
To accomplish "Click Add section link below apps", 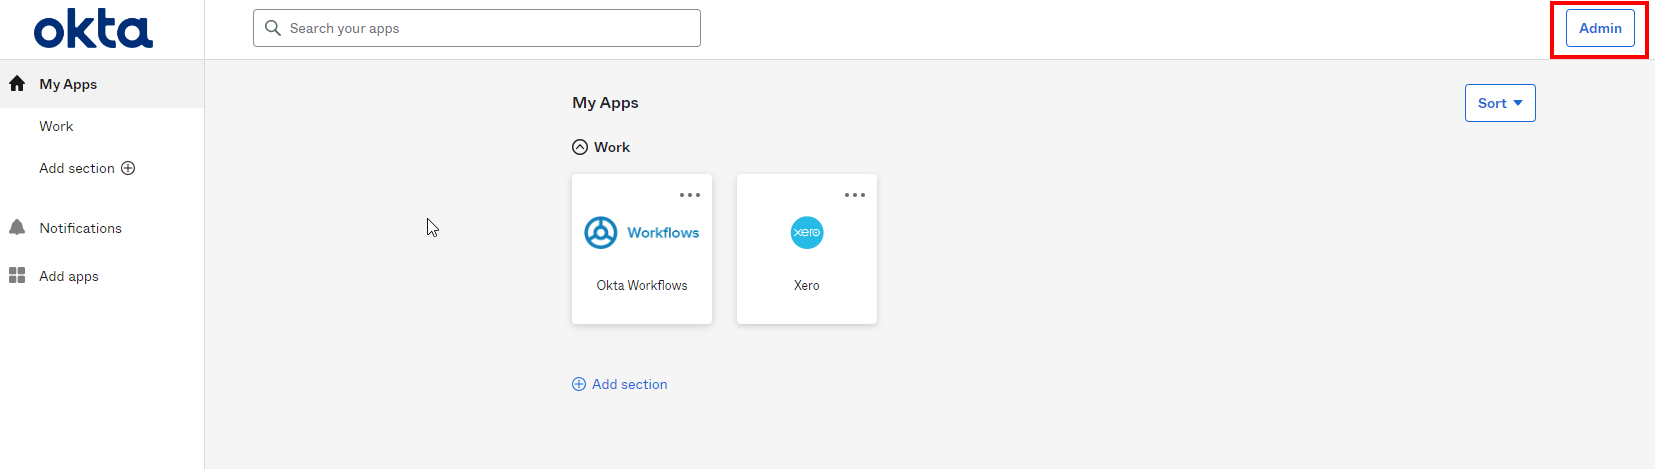I will (619, 384).
